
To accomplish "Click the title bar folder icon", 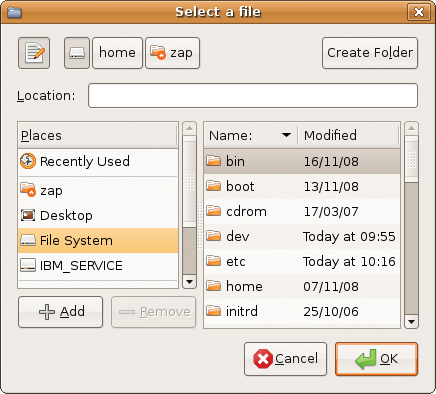I will click(14, 12).
